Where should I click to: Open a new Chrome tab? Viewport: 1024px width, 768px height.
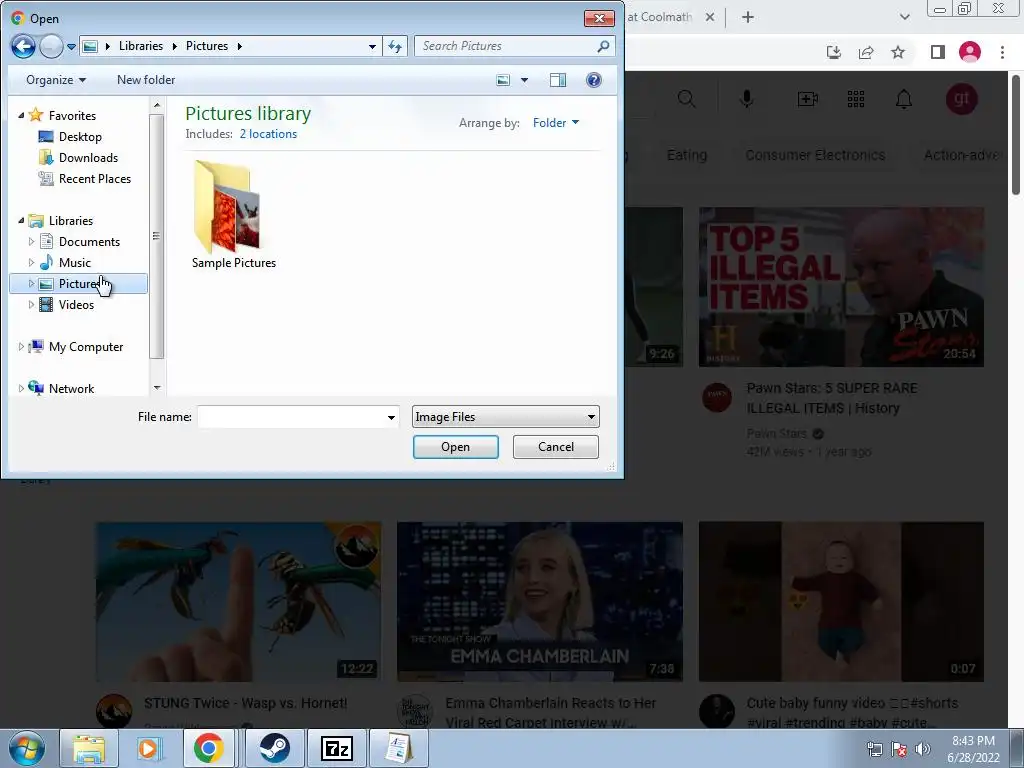tap(748, 17)
